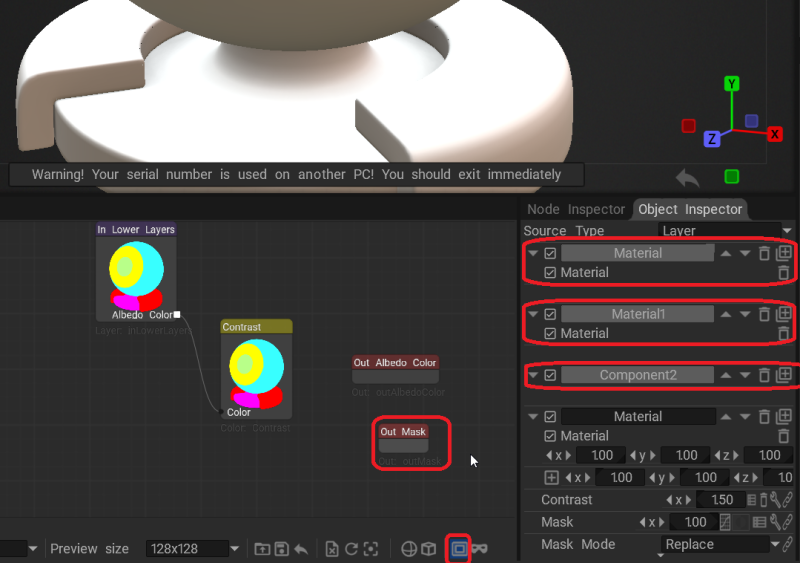Toggle the header checkbox of the Material layer above Material1
This screenshot has width=800, height=563.
click(550, 253)
